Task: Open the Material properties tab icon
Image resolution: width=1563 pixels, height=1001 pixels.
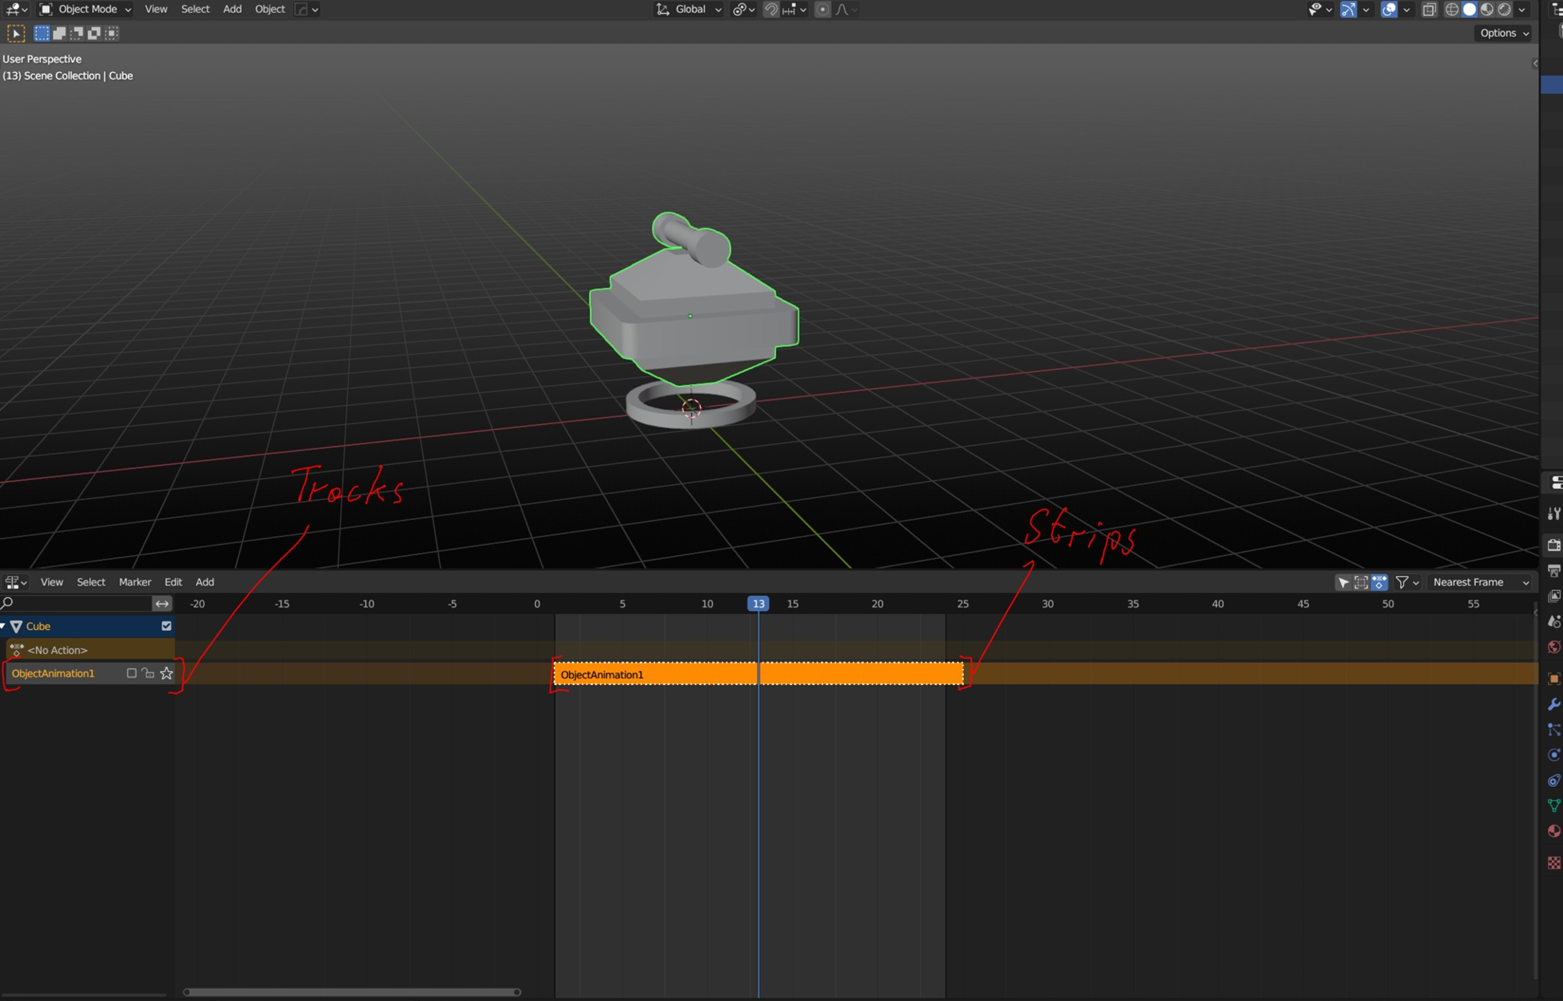Action: tap(1553, 831)
